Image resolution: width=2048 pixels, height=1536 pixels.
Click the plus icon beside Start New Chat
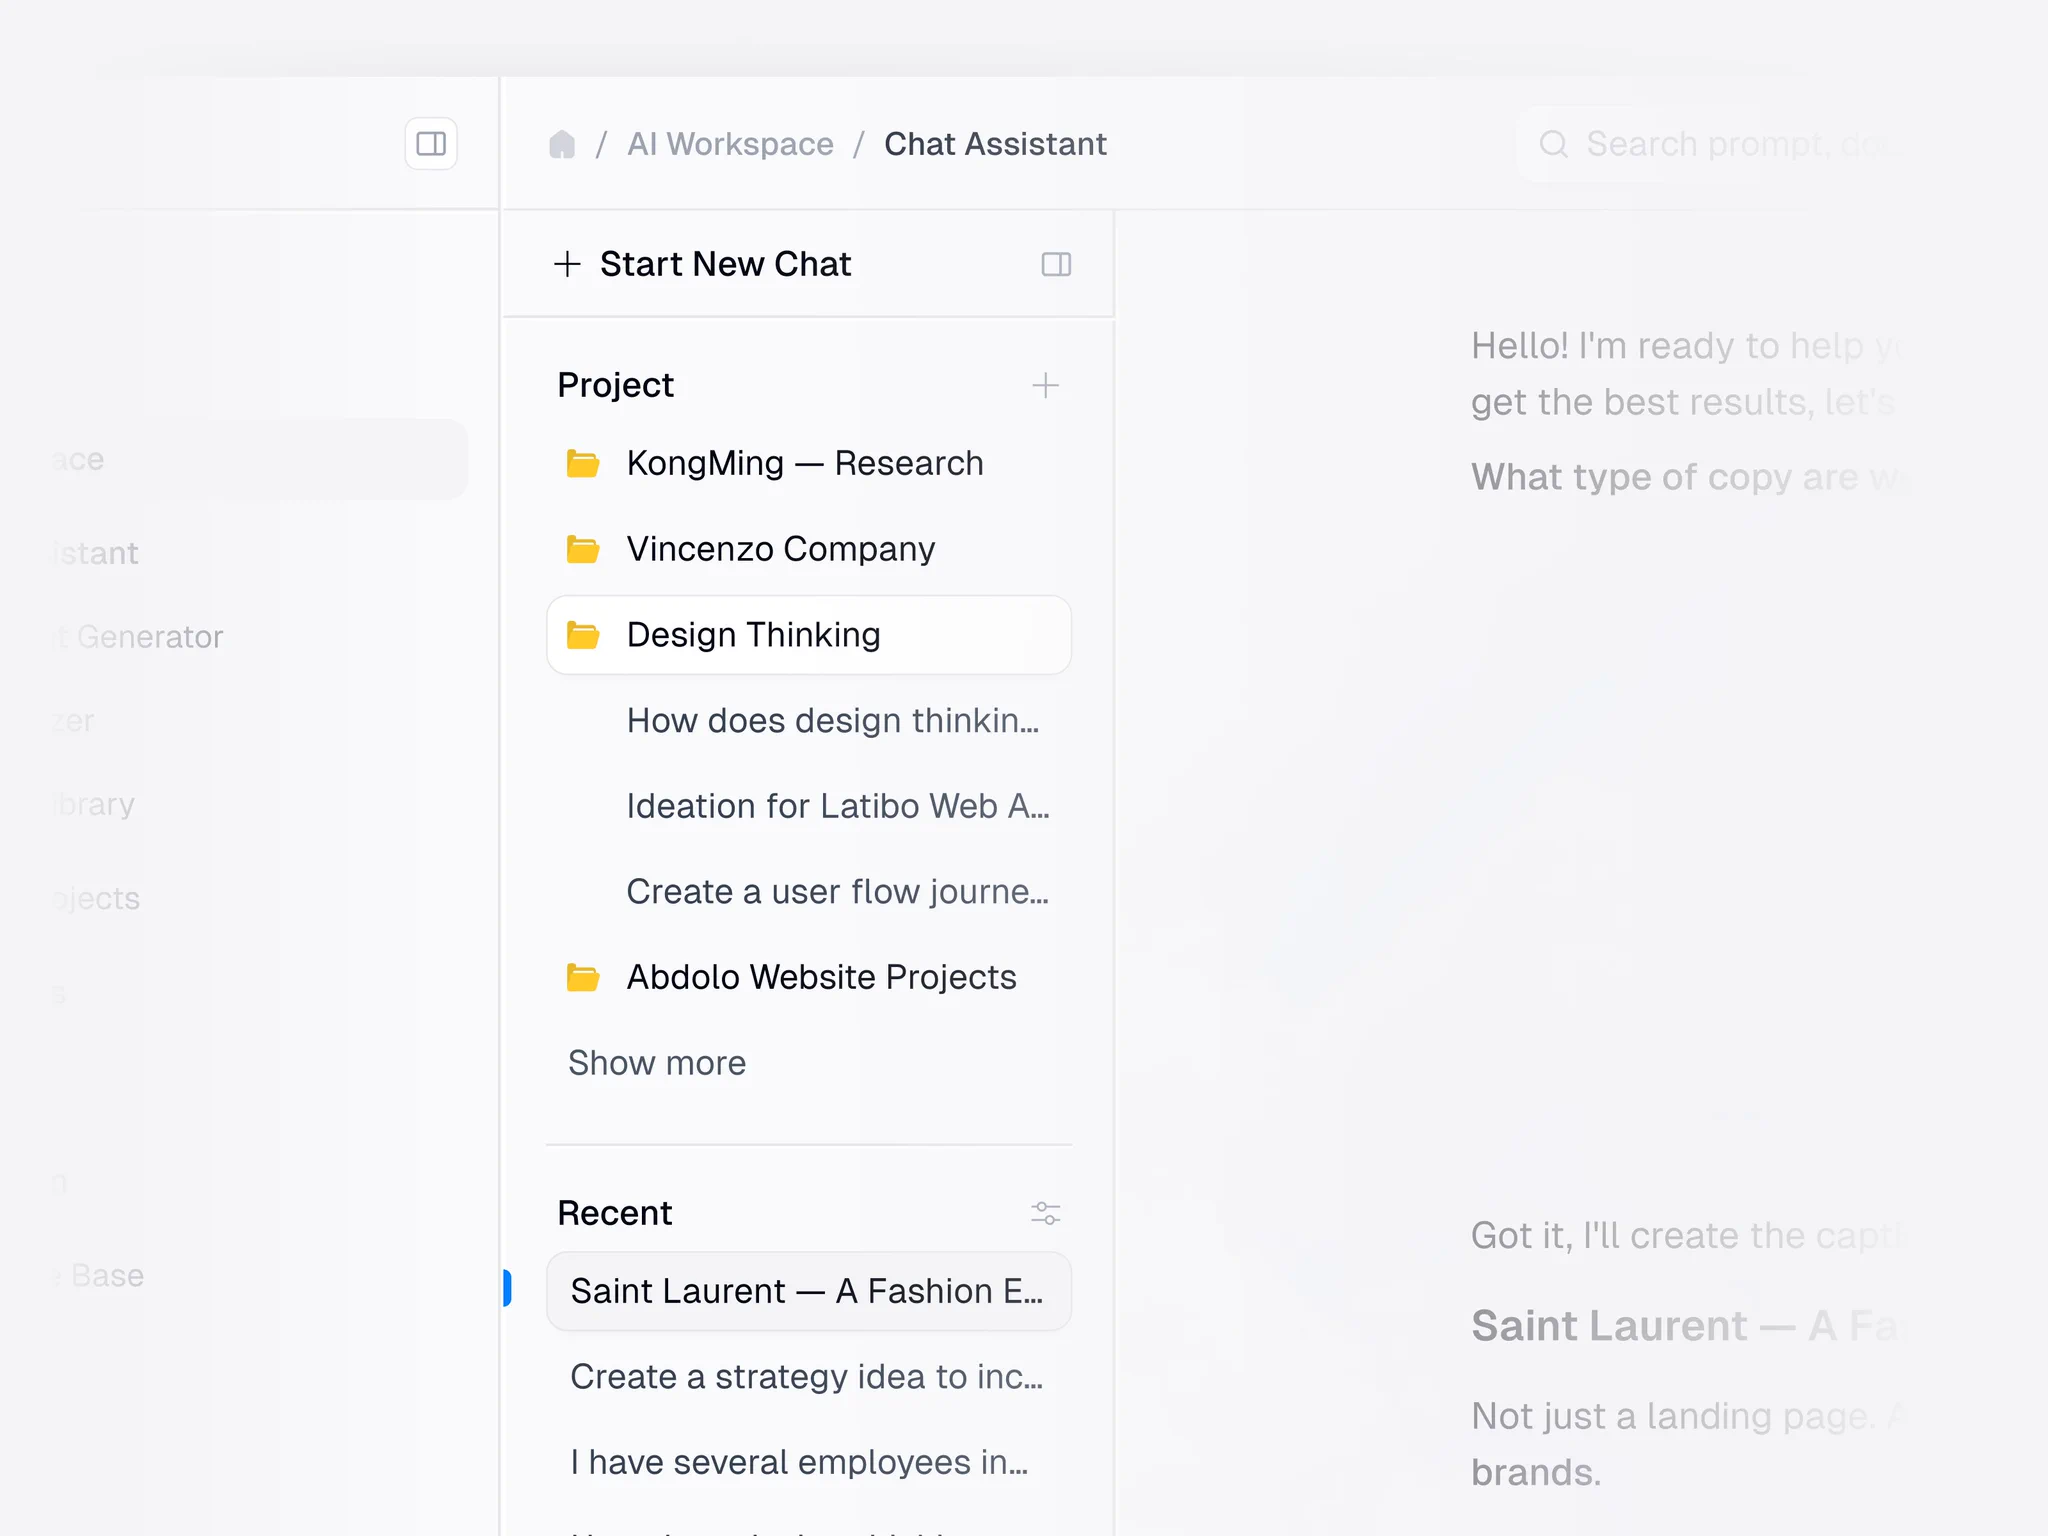point(567,264)
